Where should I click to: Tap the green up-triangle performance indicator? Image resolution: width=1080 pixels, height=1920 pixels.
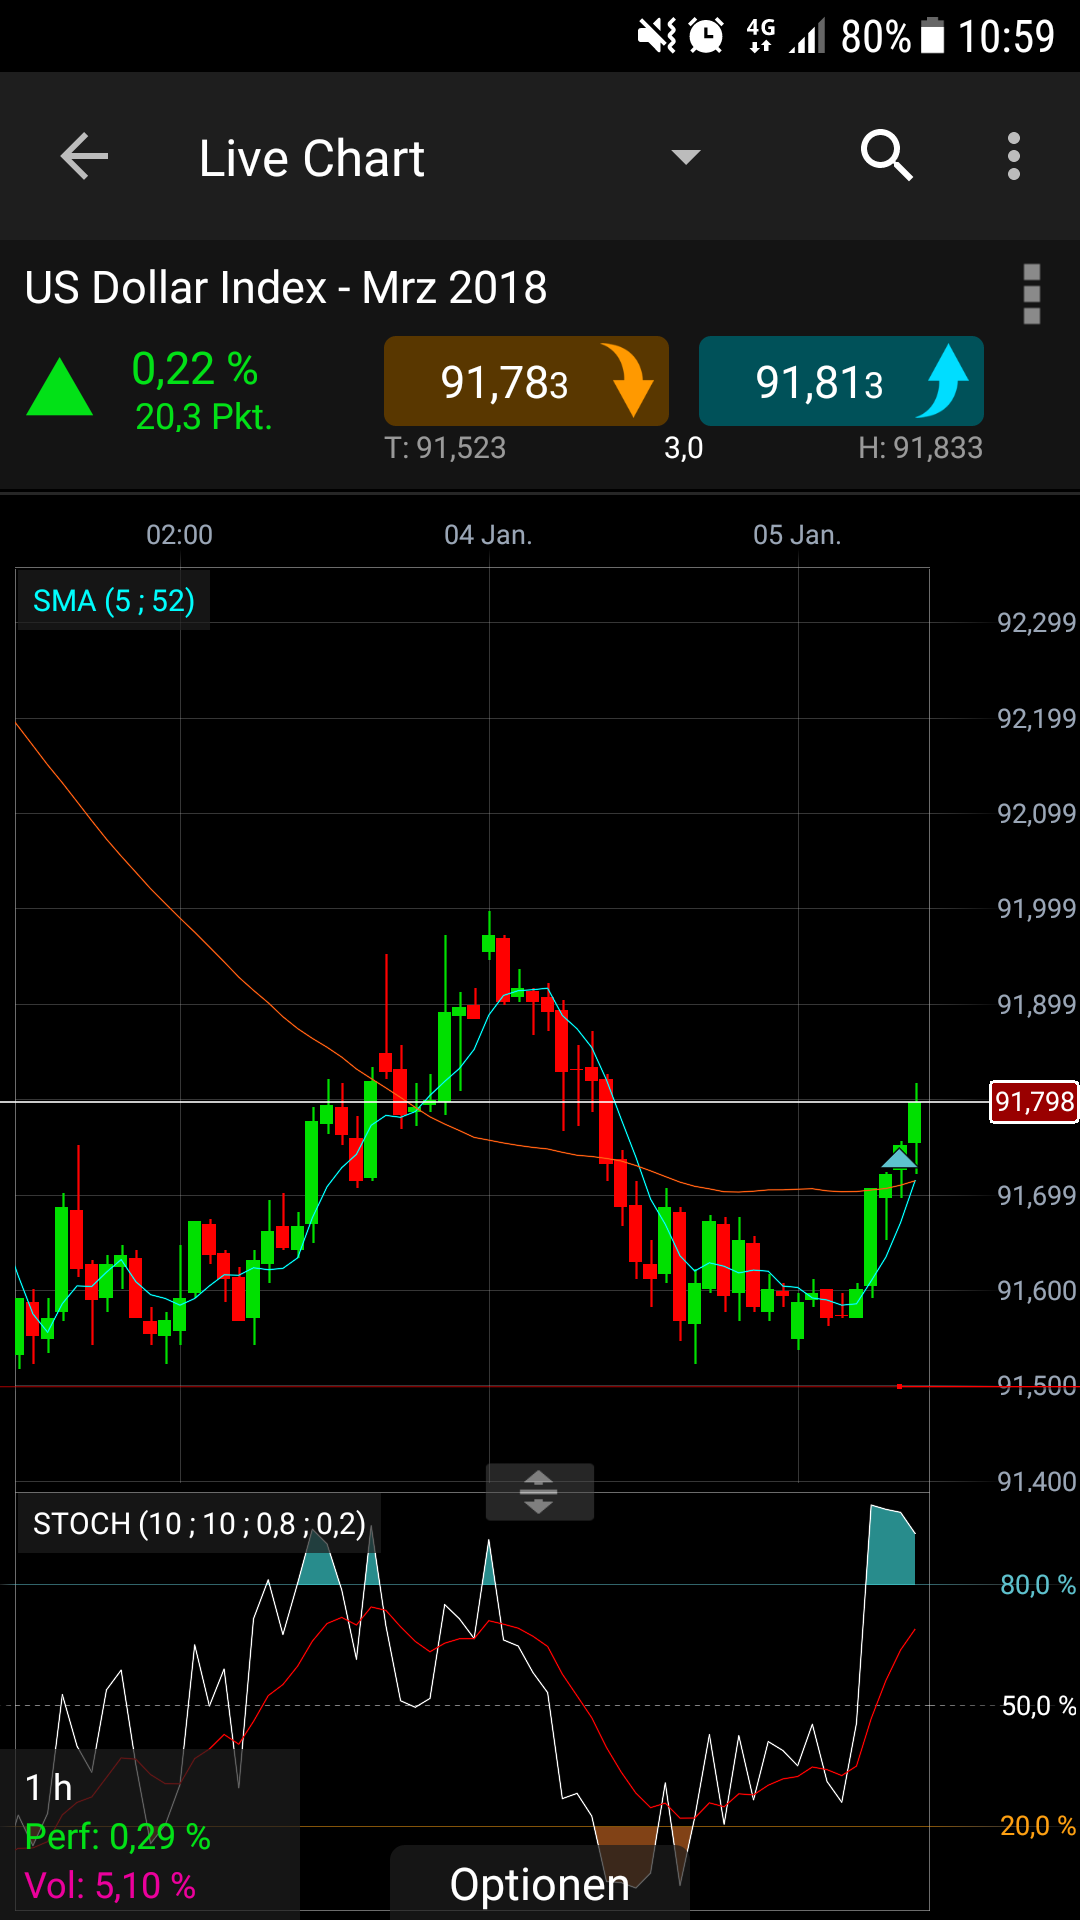[60, 387]
